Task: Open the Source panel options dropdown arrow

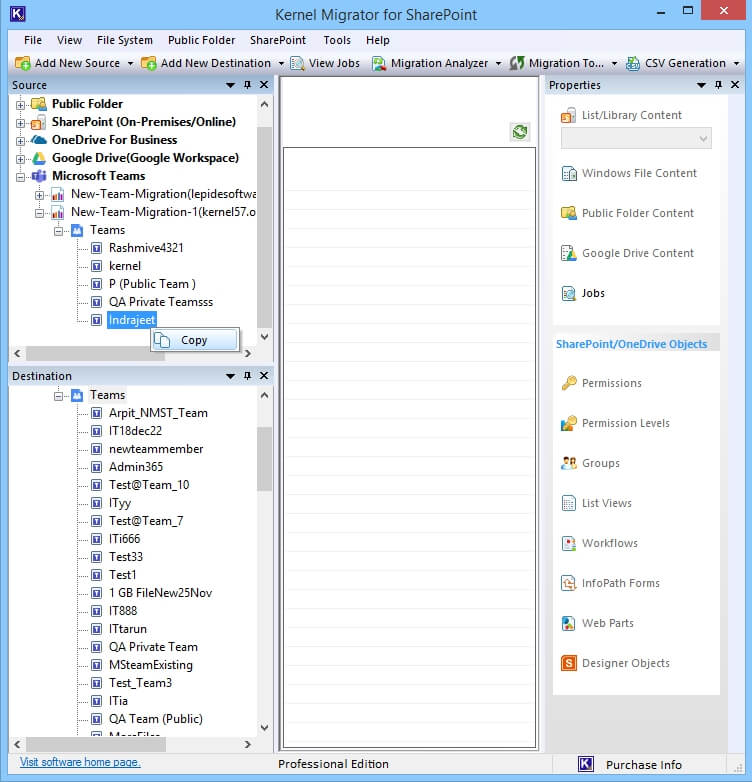Action: 230,85
